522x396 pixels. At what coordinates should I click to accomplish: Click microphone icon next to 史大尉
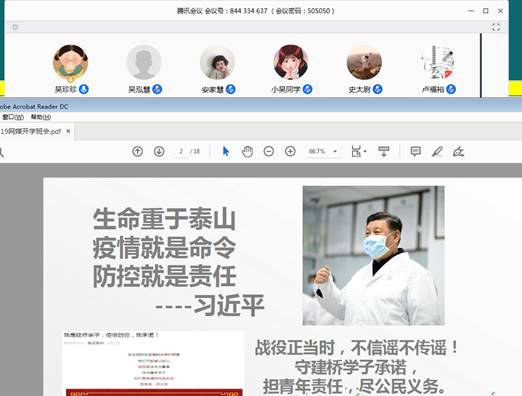pyautogui.click(x=377, y=89)
